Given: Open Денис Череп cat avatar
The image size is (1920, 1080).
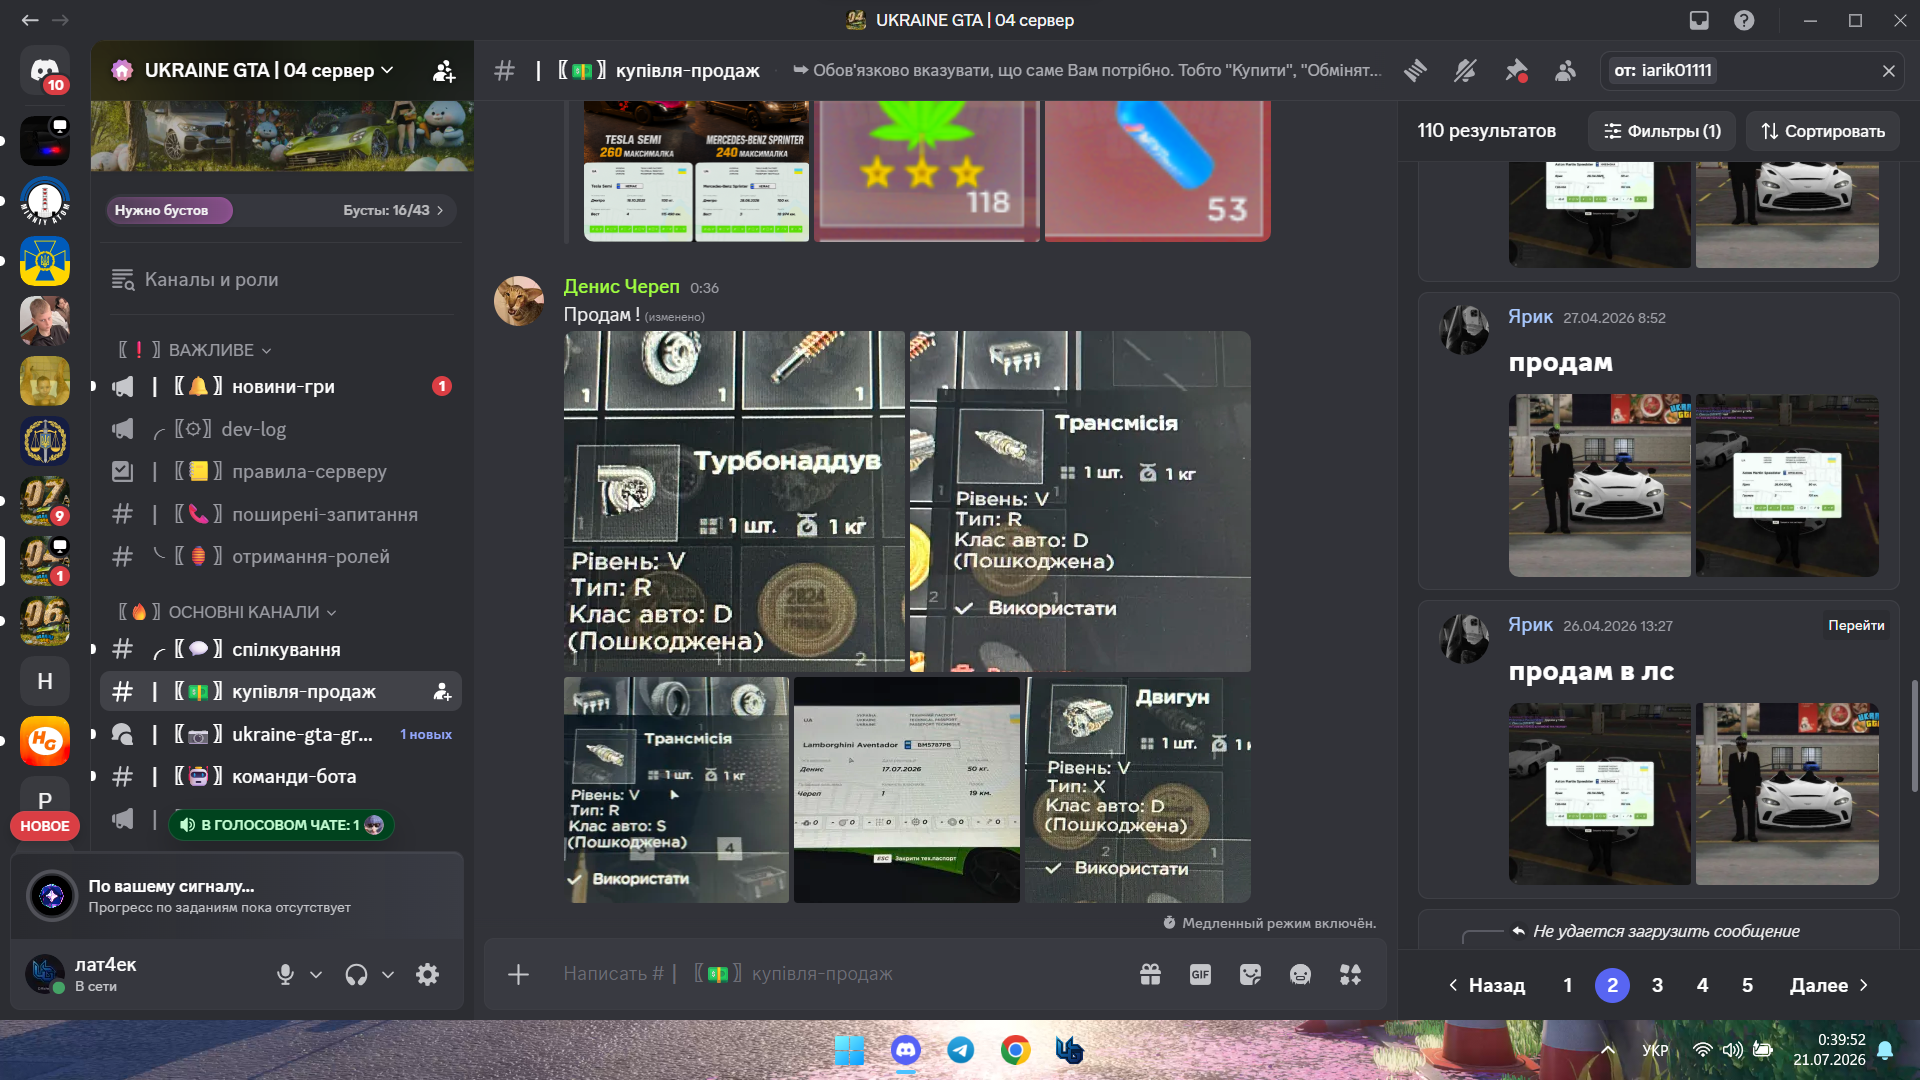Looking at the screenshot, I should click(x=519, y=301).
